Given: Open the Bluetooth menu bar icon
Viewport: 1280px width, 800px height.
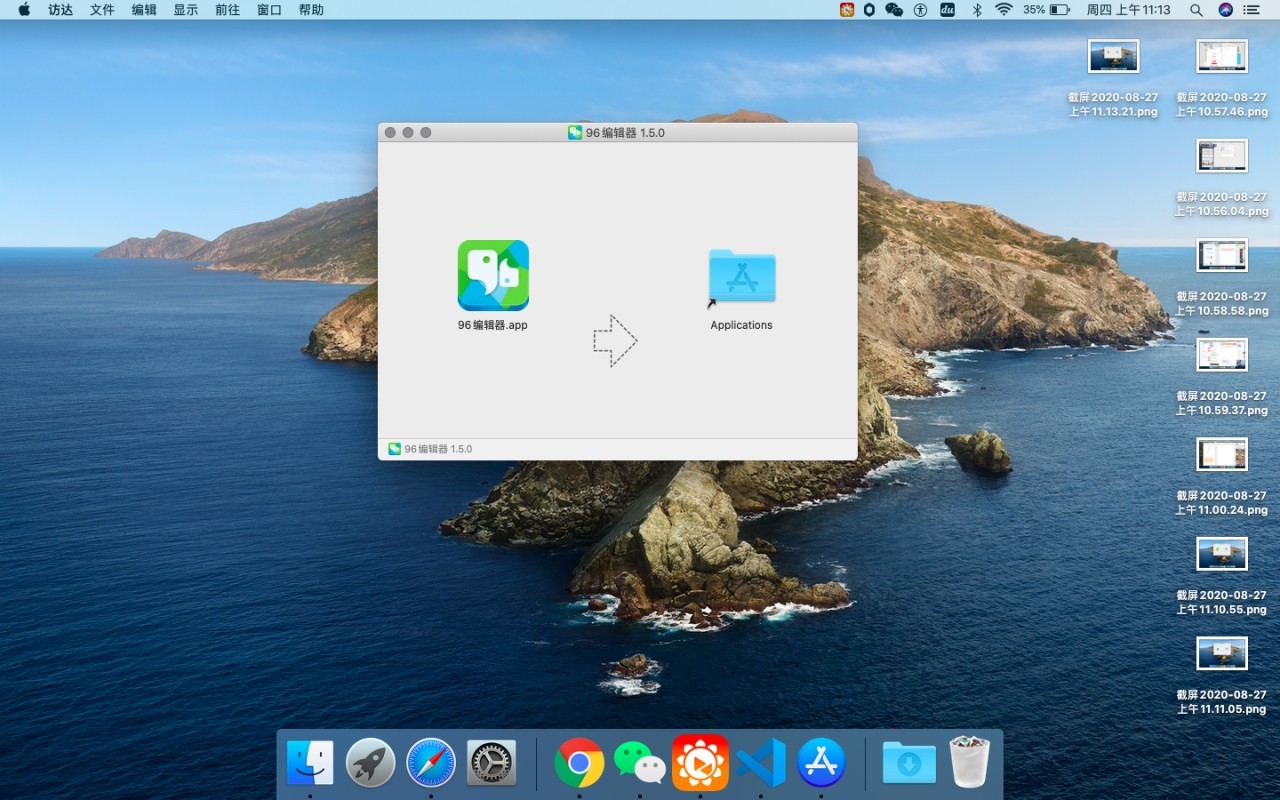Looking at the screenshot, I should pos(977,10).
